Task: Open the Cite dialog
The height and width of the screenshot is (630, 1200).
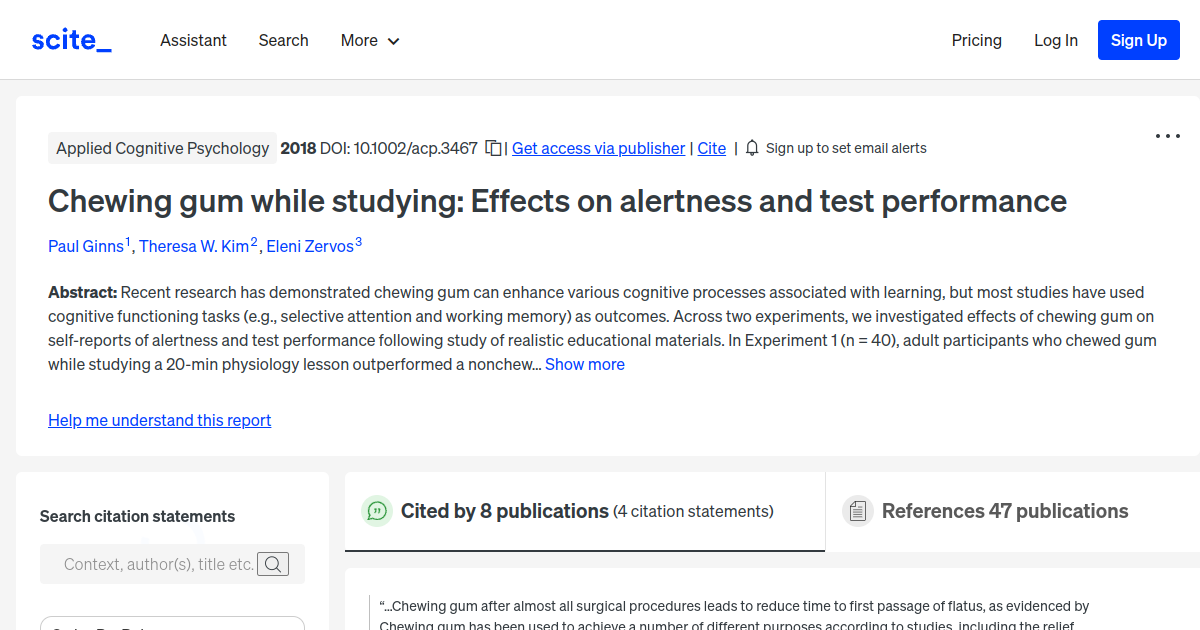Action: pyautogui.click(x=711, y=147)
